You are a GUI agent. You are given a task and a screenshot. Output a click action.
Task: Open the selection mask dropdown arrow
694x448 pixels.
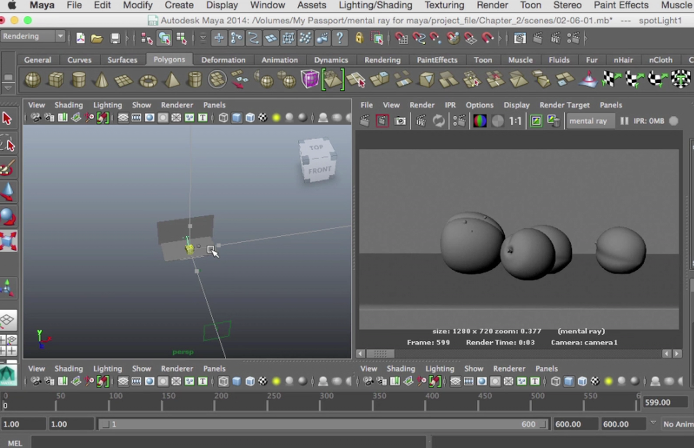(202, 39)
